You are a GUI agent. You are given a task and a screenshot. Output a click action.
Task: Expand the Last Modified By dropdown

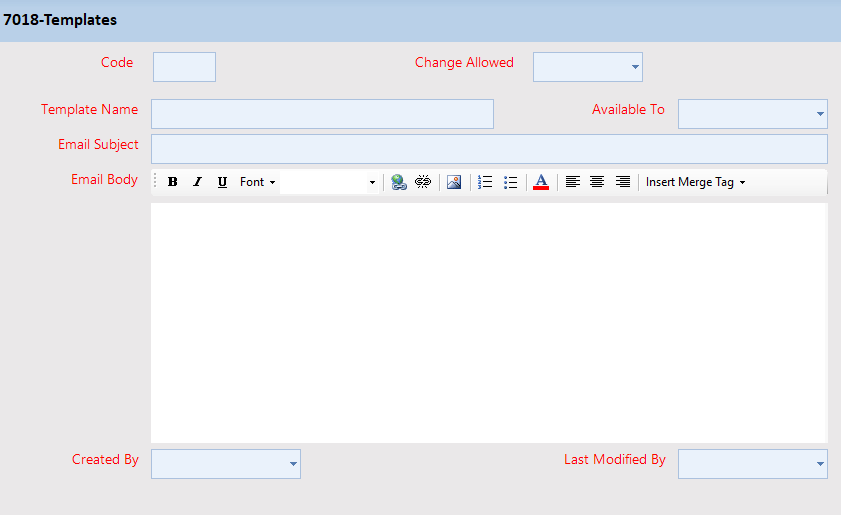752,464
